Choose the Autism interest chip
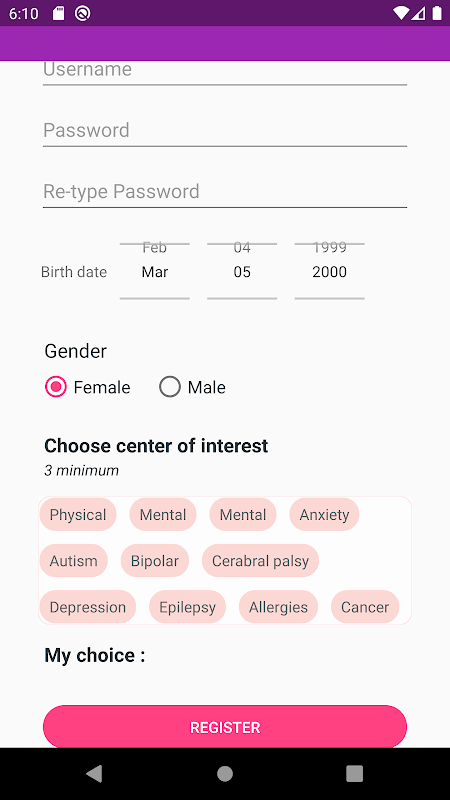The height and width of the screenshot is (800, 450). (x=73, y=561)
